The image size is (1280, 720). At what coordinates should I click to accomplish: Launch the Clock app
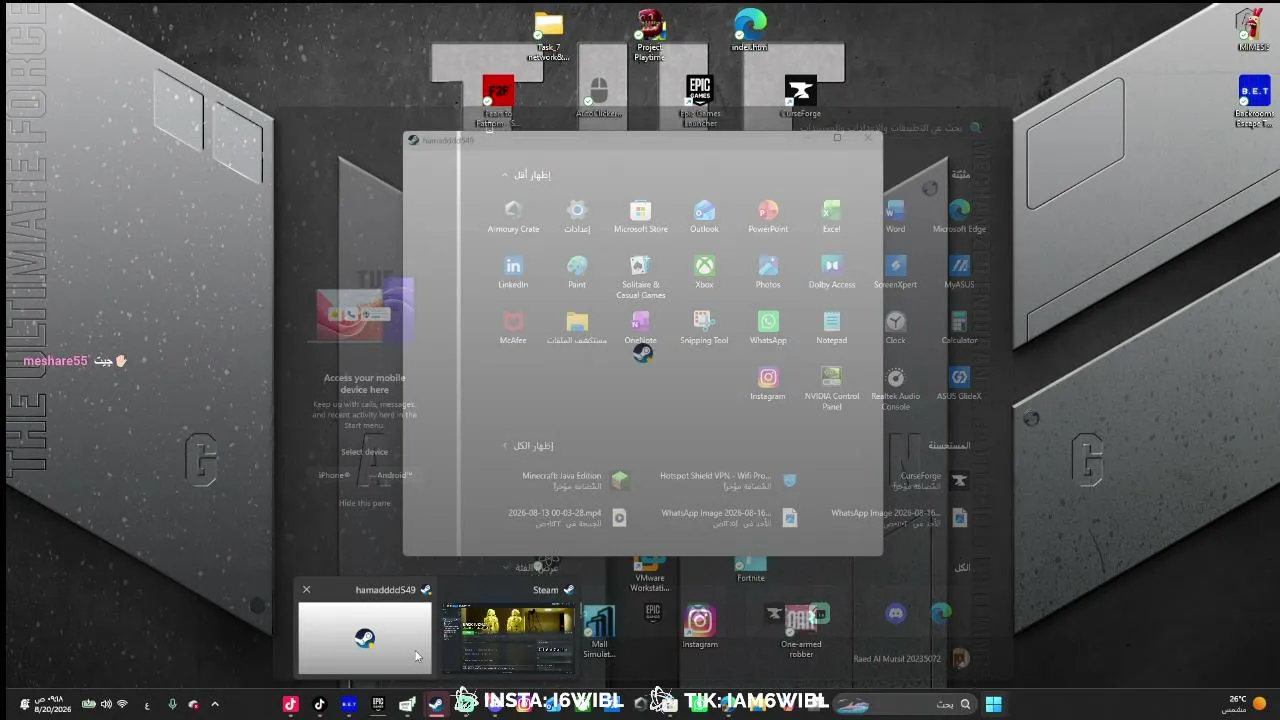click(x=895, y=328)
